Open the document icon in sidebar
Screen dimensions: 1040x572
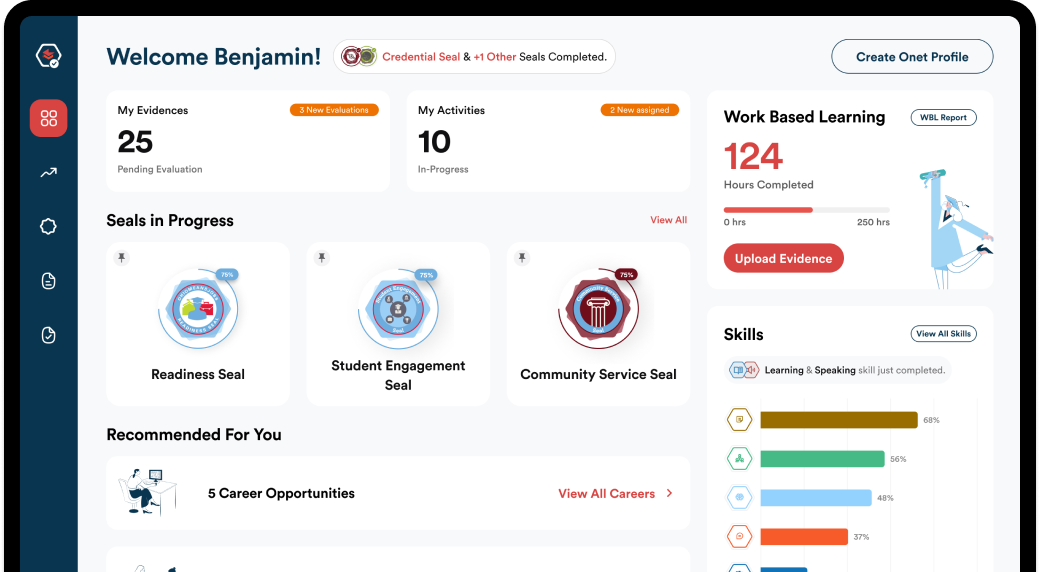click(49, 281)
